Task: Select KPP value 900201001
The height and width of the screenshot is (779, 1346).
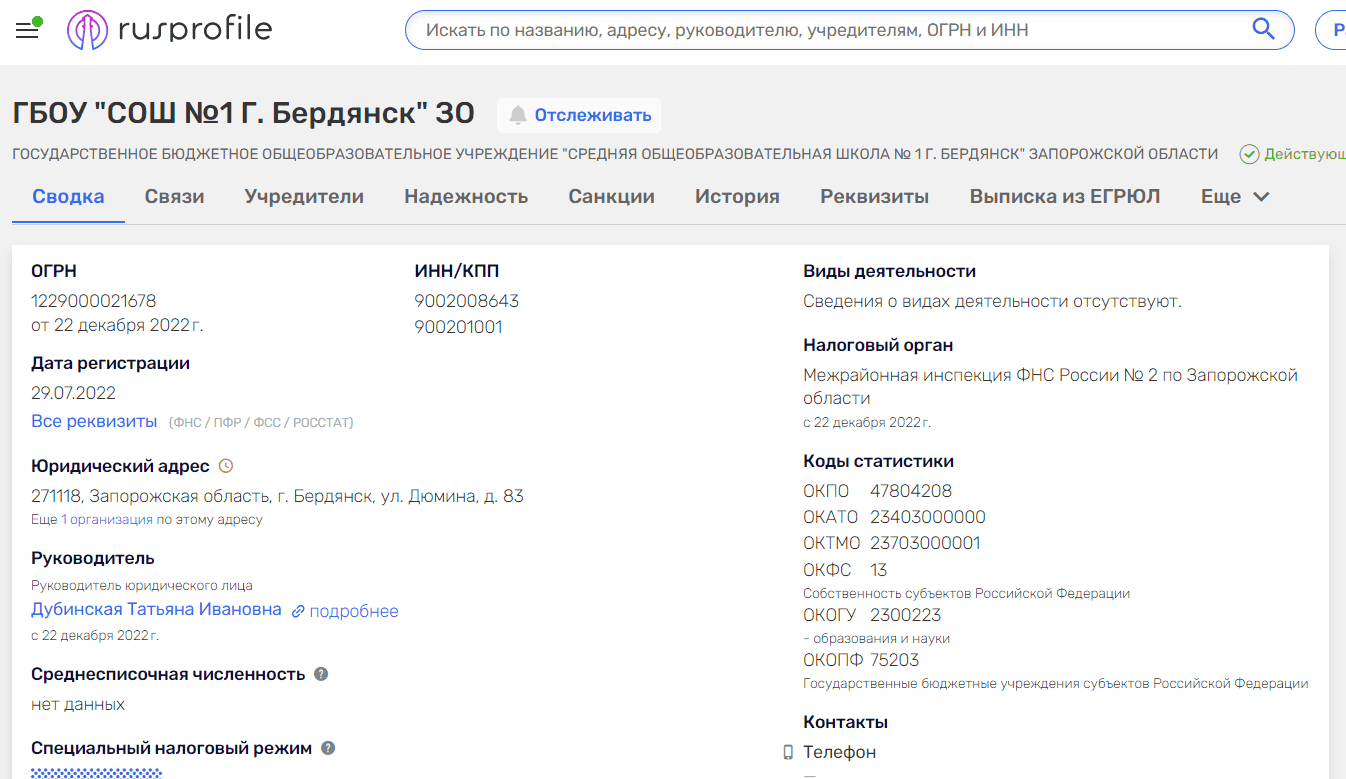Action: [x=459, y=327]
